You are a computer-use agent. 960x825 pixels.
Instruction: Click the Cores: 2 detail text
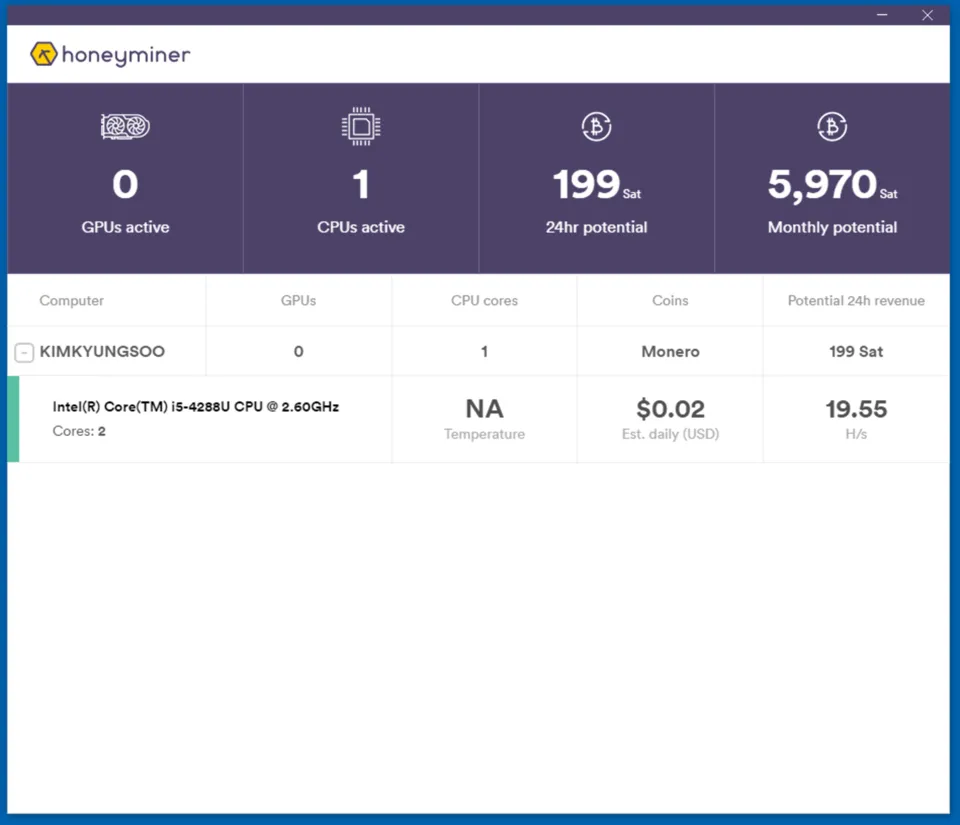[x=79, y=431]
